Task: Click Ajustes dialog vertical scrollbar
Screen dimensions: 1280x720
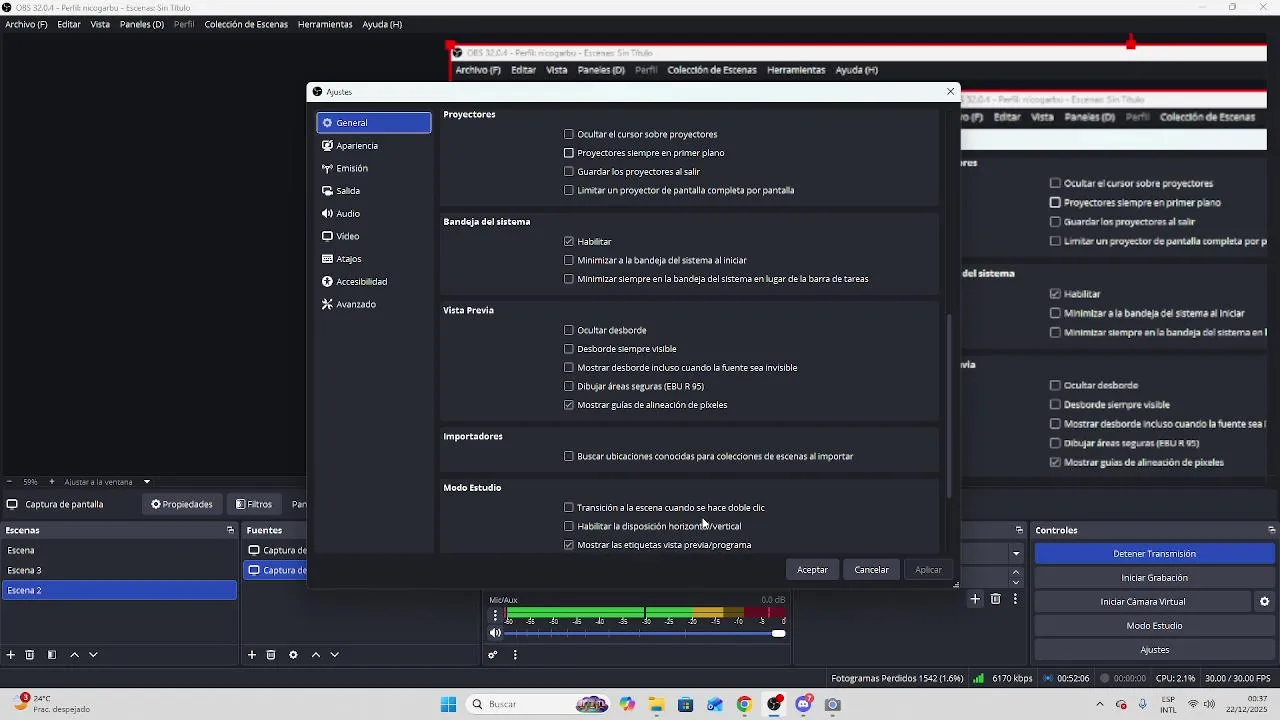Action: pos(949,406)
